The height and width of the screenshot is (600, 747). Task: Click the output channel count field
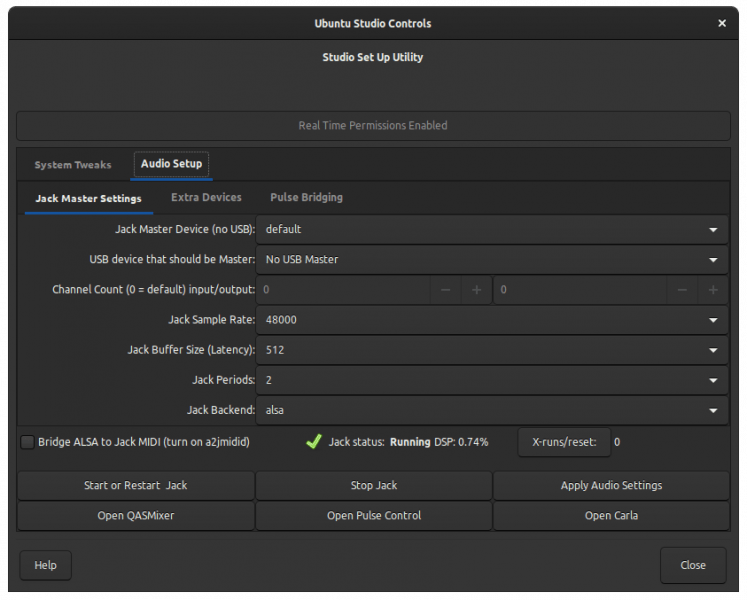[580, 290]
